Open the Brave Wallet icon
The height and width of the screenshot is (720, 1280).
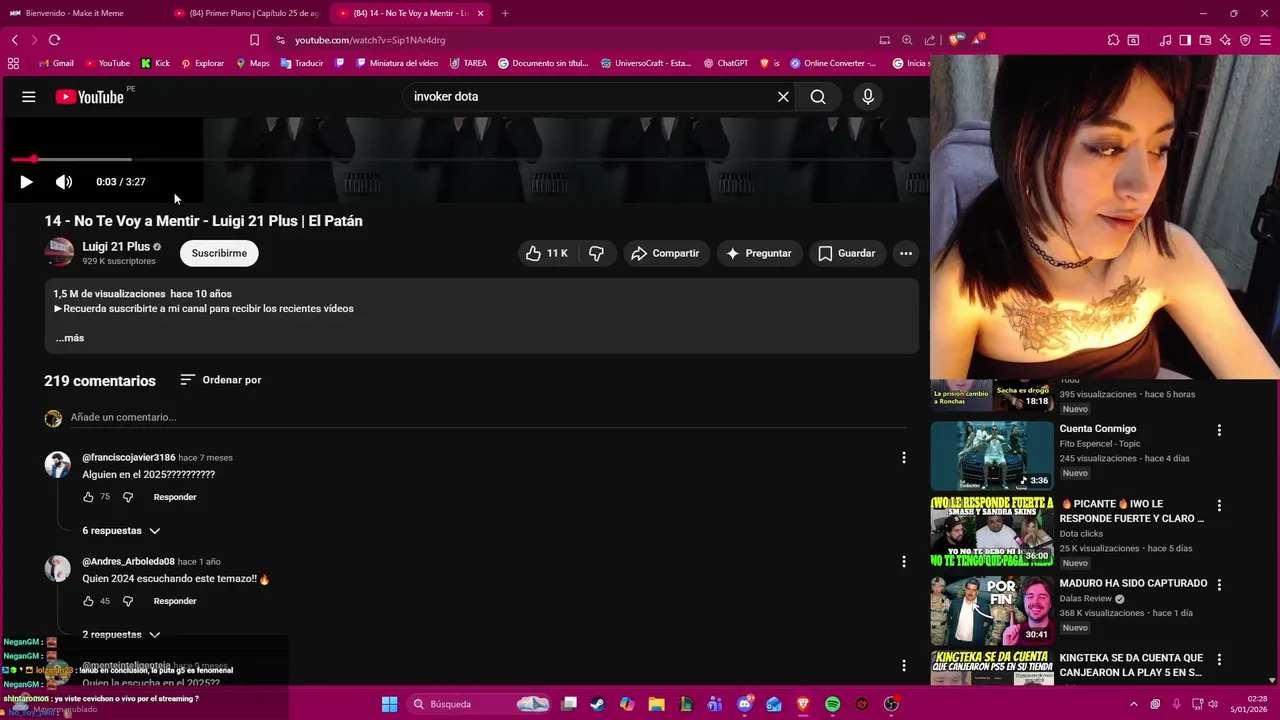[x=1205, y=40]
